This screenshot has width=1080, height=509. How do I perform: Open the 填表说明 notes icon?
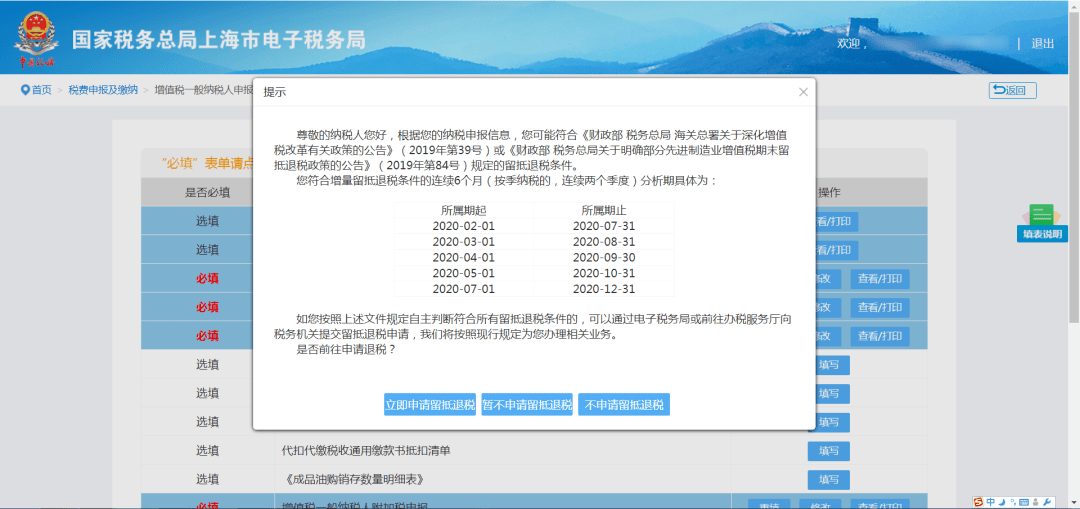[x=1042, y=222]
